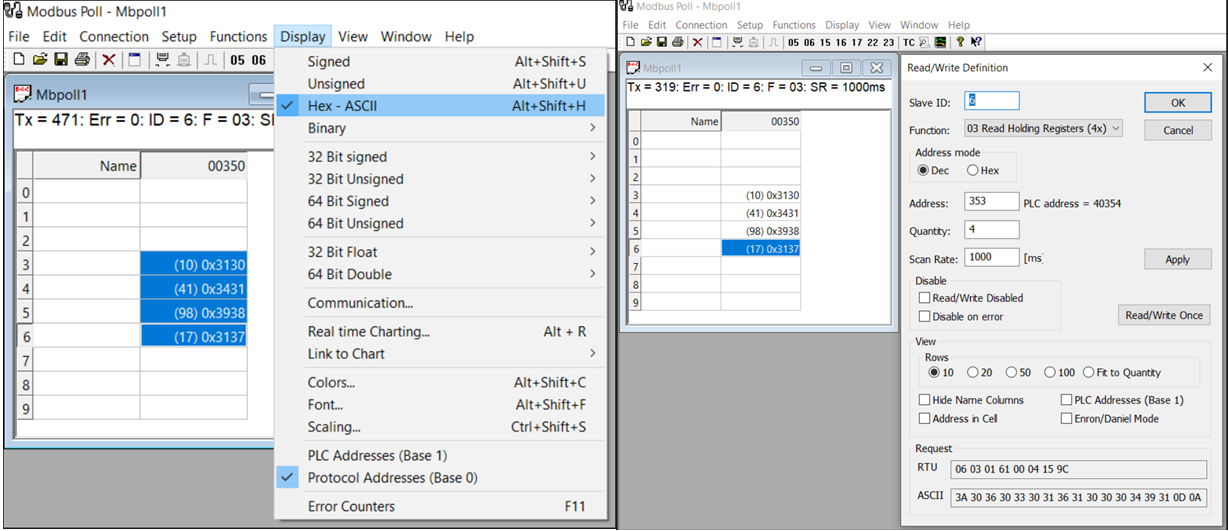Expand the 32 Bit Unsigned submenu
Image resolution: width=1228 pixels, height=531 pixels.
(440, 179)
